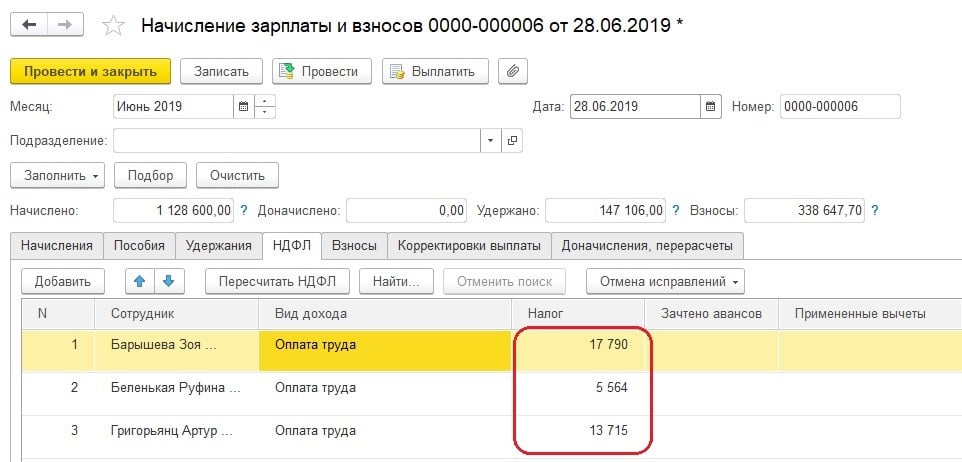
Task: Select the НДФЛ tab
Action: click(x=292, y=245)
